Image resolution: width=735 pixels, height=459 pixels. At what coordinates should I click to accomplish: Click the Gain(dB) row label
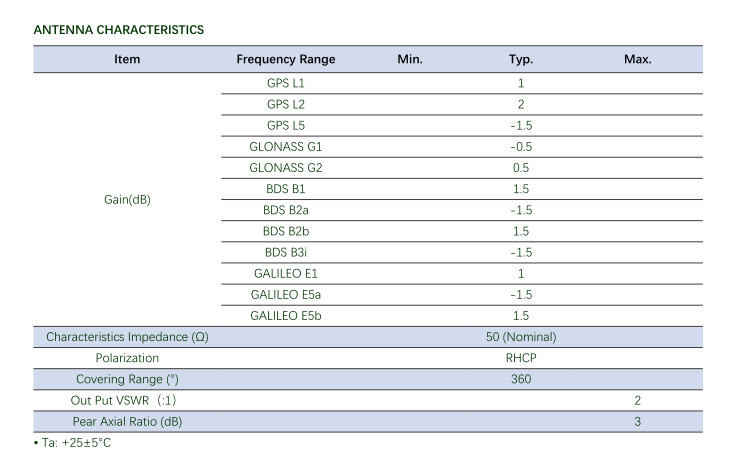(127, 199)
